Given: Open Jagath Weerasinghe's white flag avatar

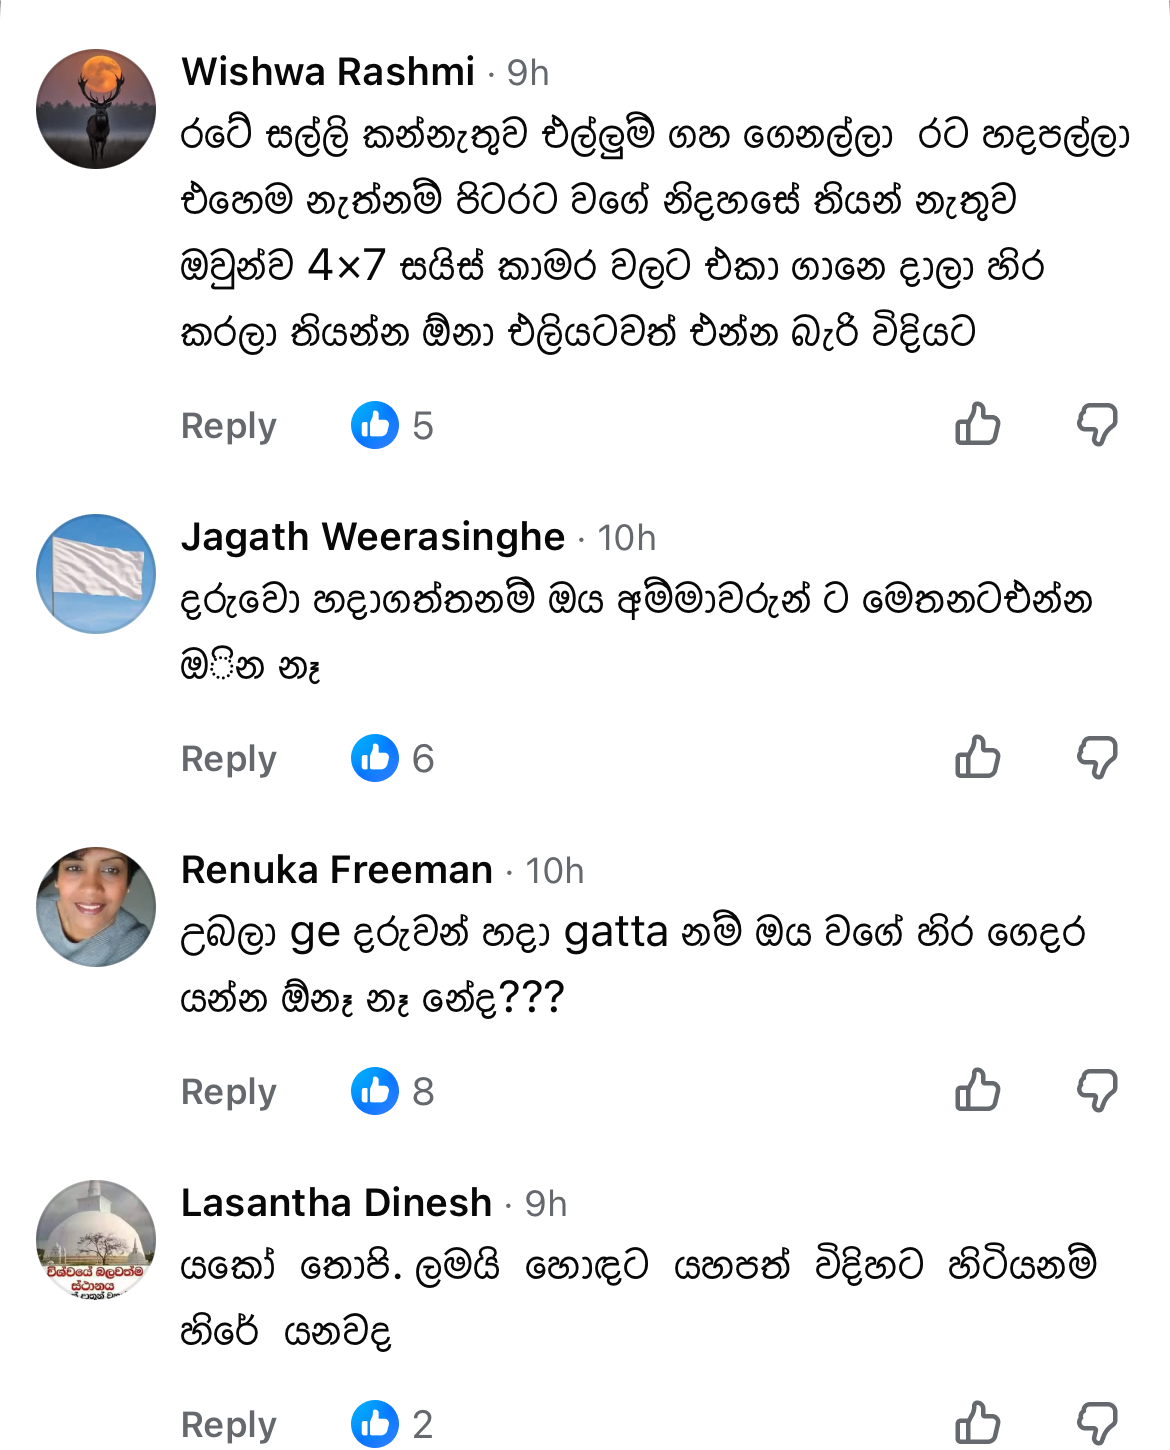Looking at the screenshot, I should coord(96,574).
